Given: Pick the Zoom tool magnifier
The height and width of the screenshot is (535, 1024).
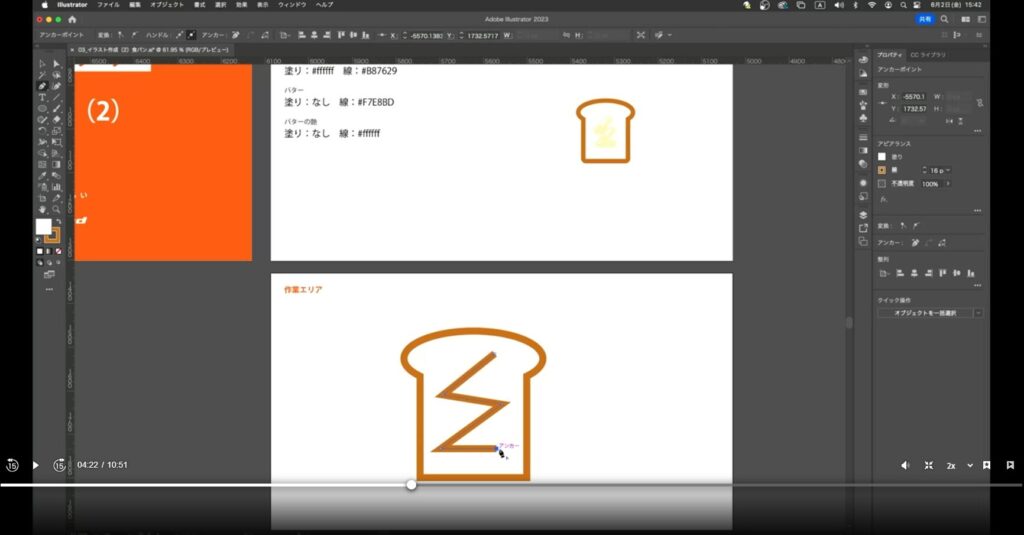Looking at the screenshot, I should pyautogui.click(x=56, y=209).
